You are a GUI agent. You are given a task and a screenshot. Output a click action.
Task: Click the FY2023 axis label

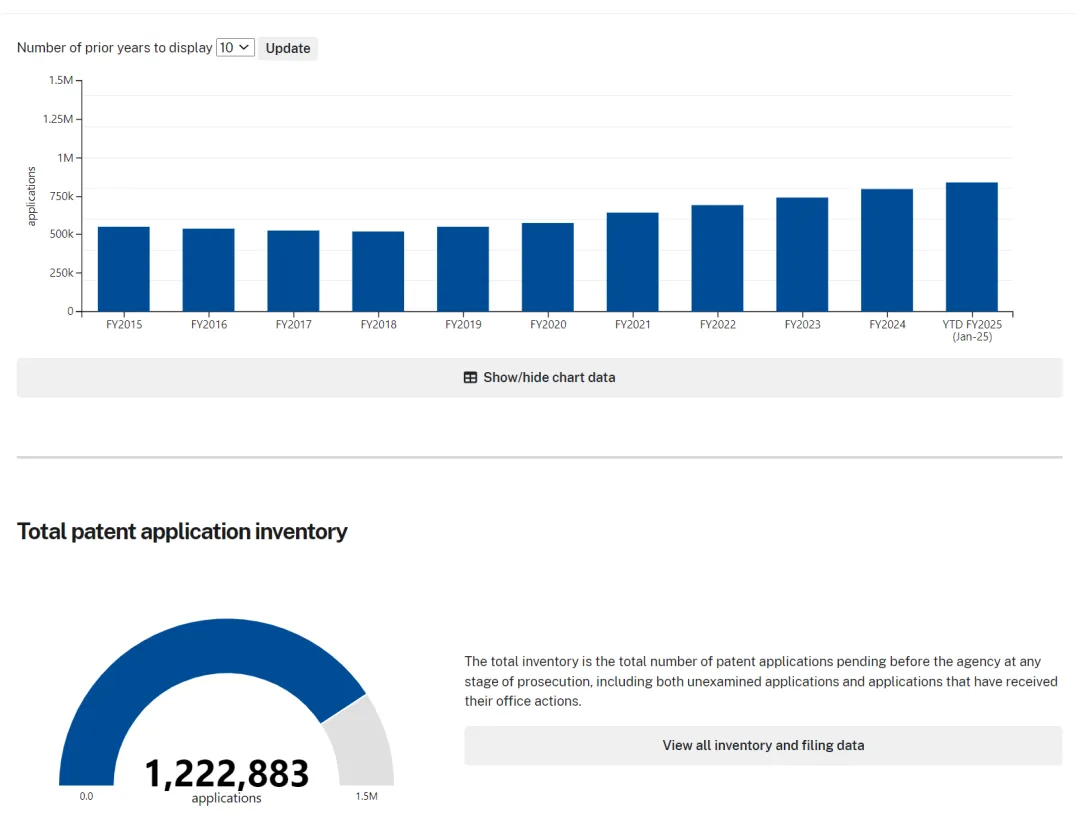tap(802, 324)
